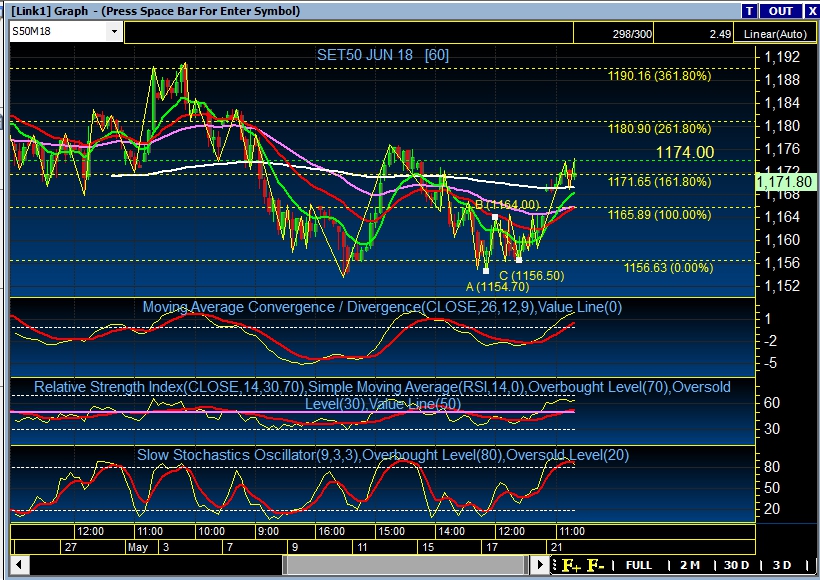Click the May label on date axis
Image resolution: width=820 pixels, height=580 pixels.
(x=138, y=547)
